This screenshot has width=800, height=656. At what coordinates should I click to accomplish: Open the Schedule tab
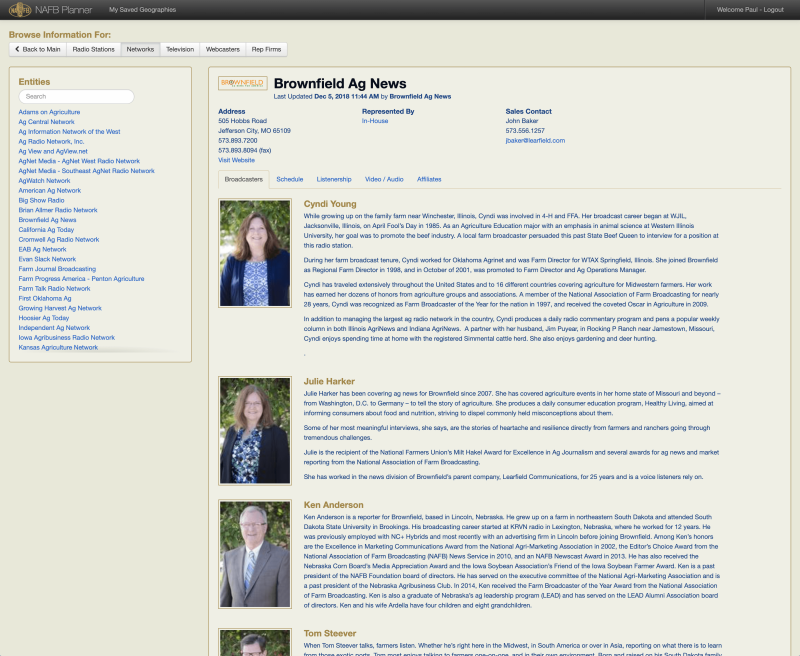pos(289,180)
